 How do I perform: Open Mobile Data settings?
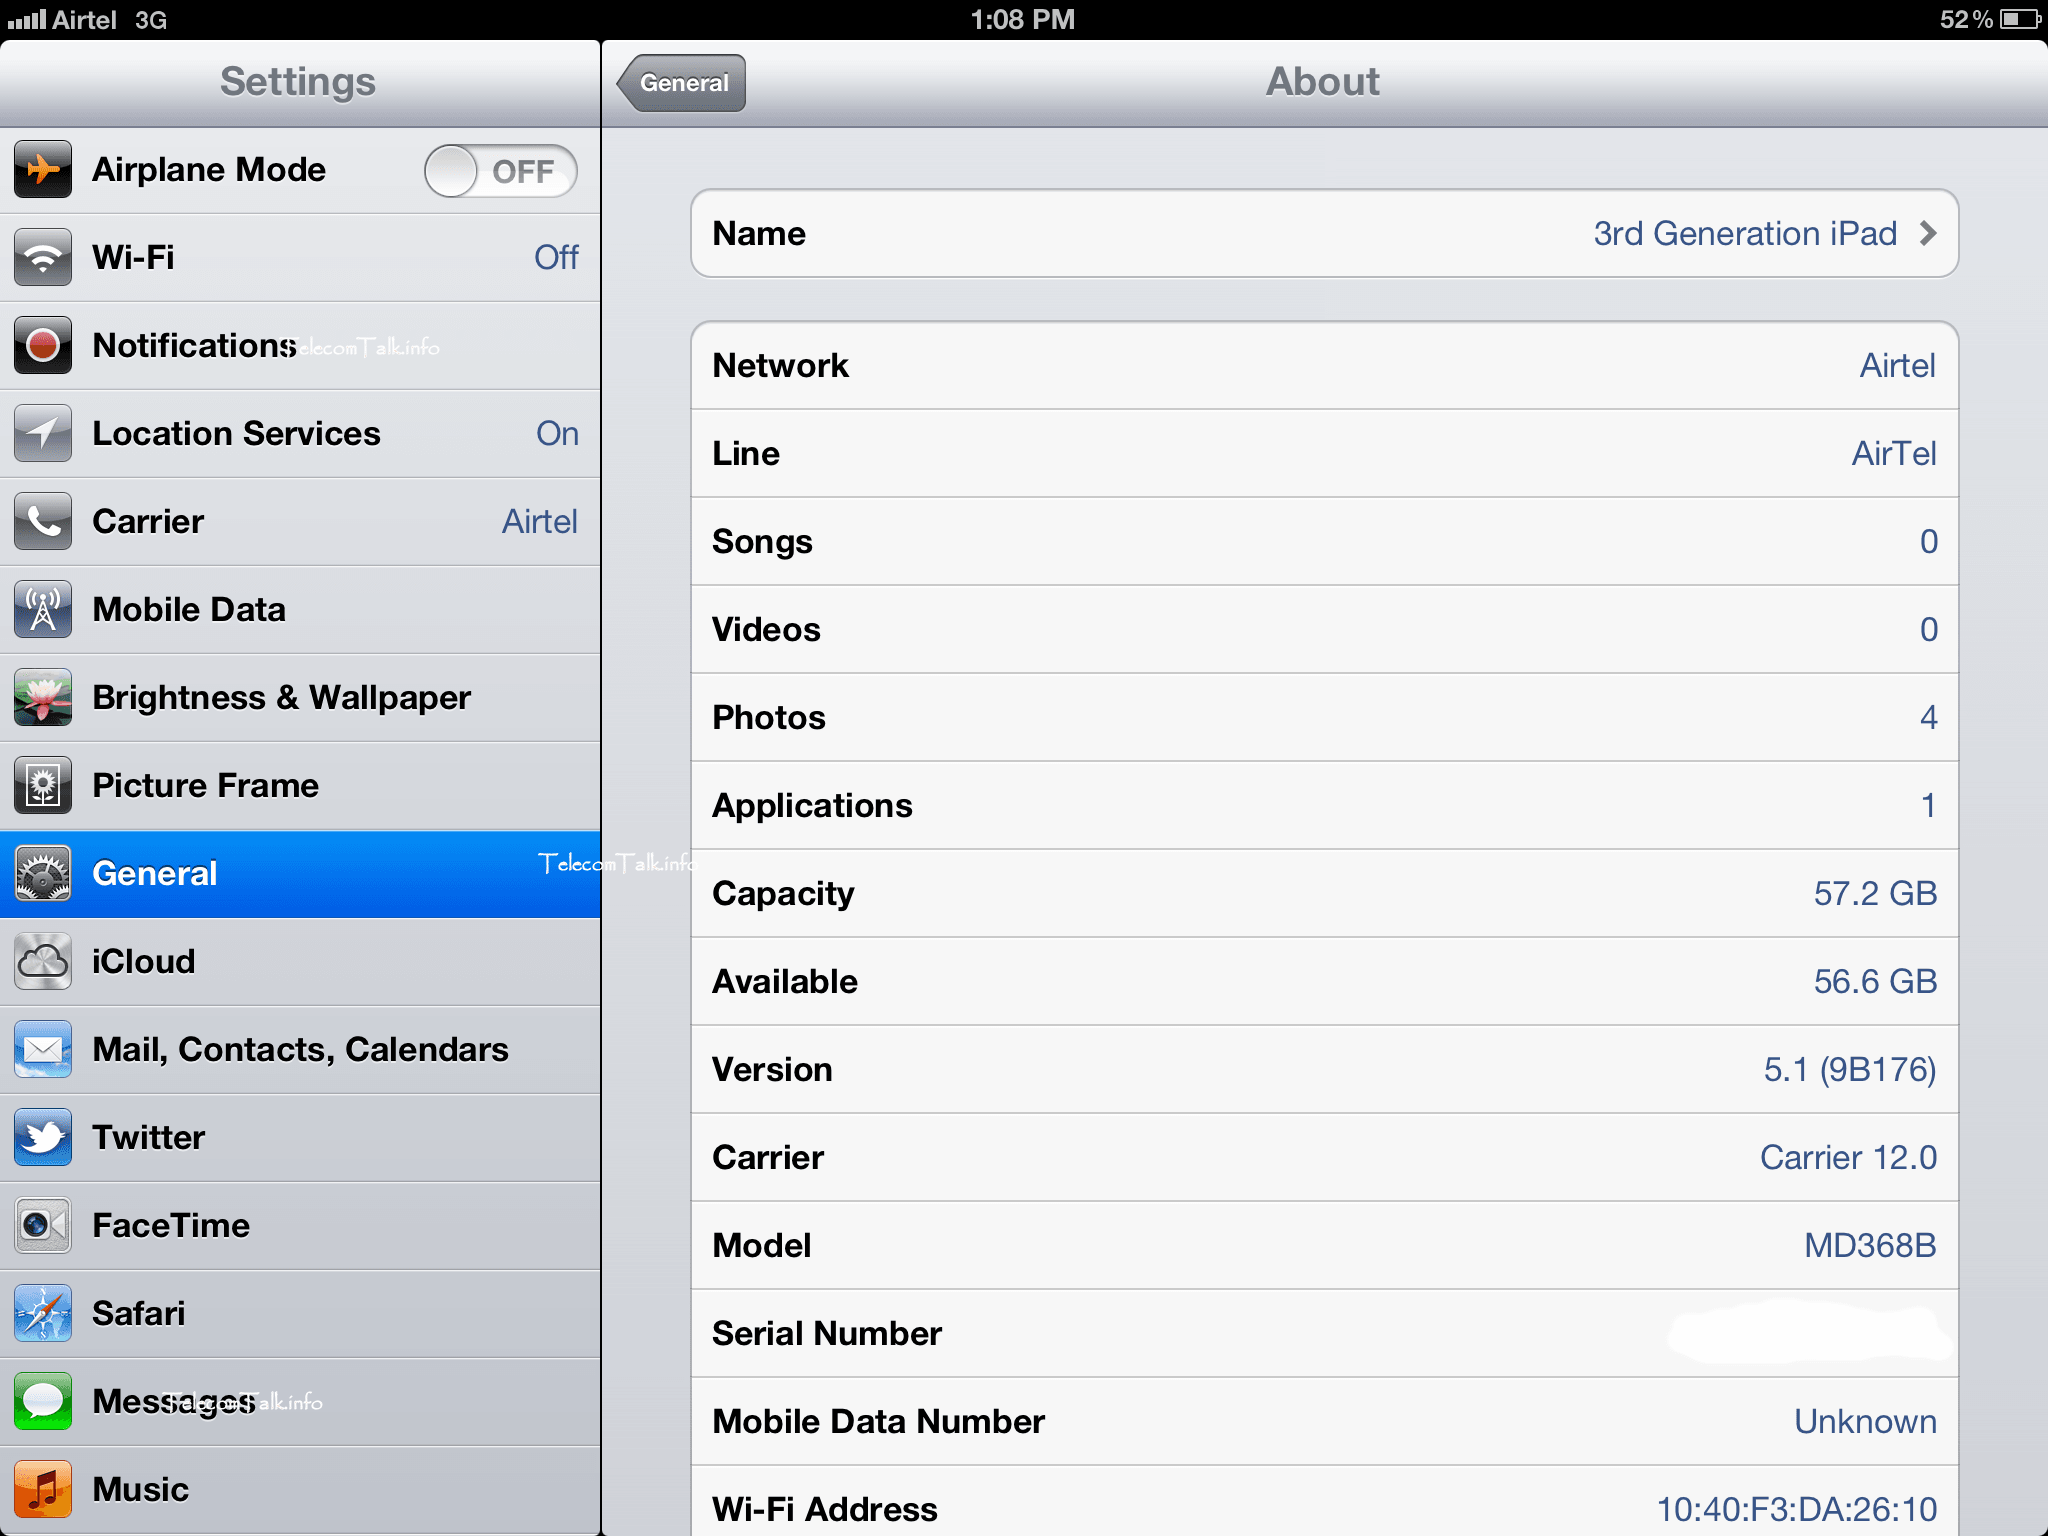(x=300, y=609)
